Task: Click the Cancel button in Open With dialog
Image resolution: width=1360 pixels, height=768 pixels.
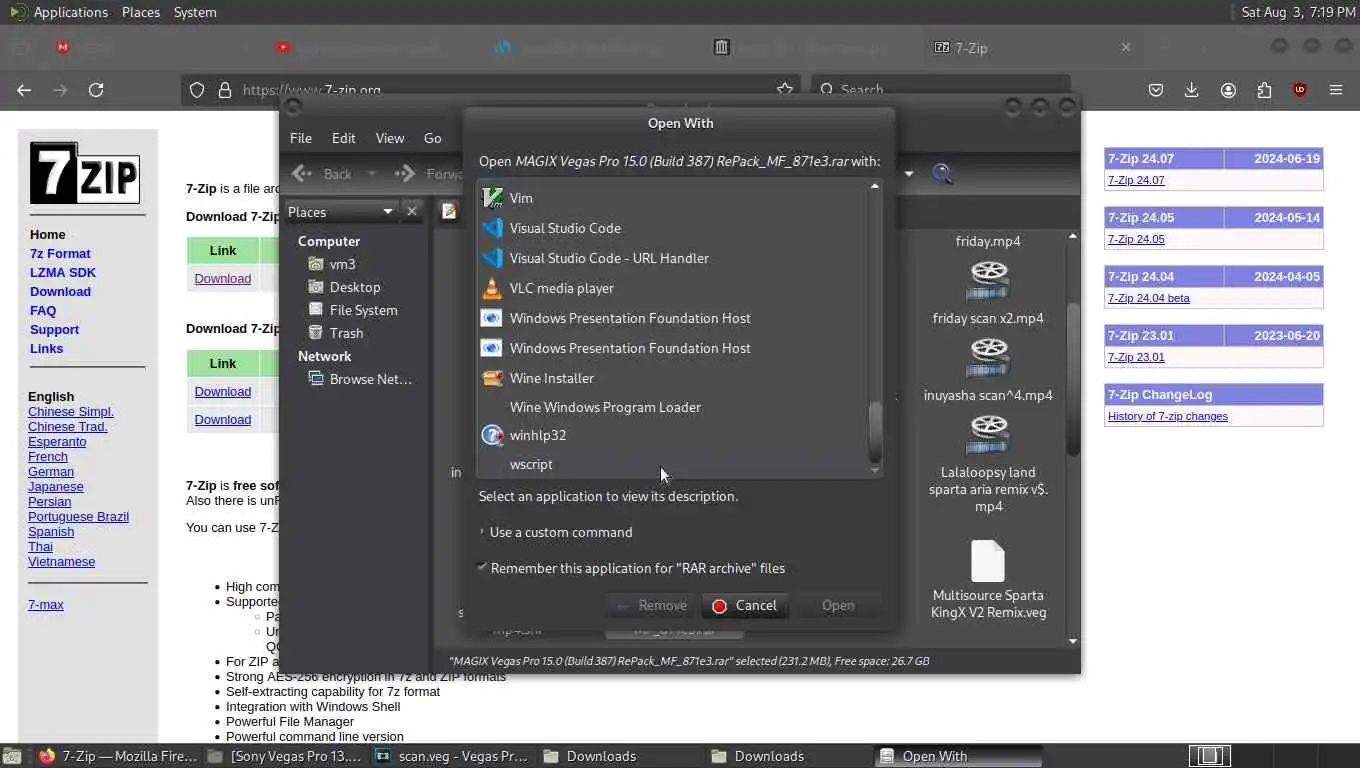Action: coord(745,605)
